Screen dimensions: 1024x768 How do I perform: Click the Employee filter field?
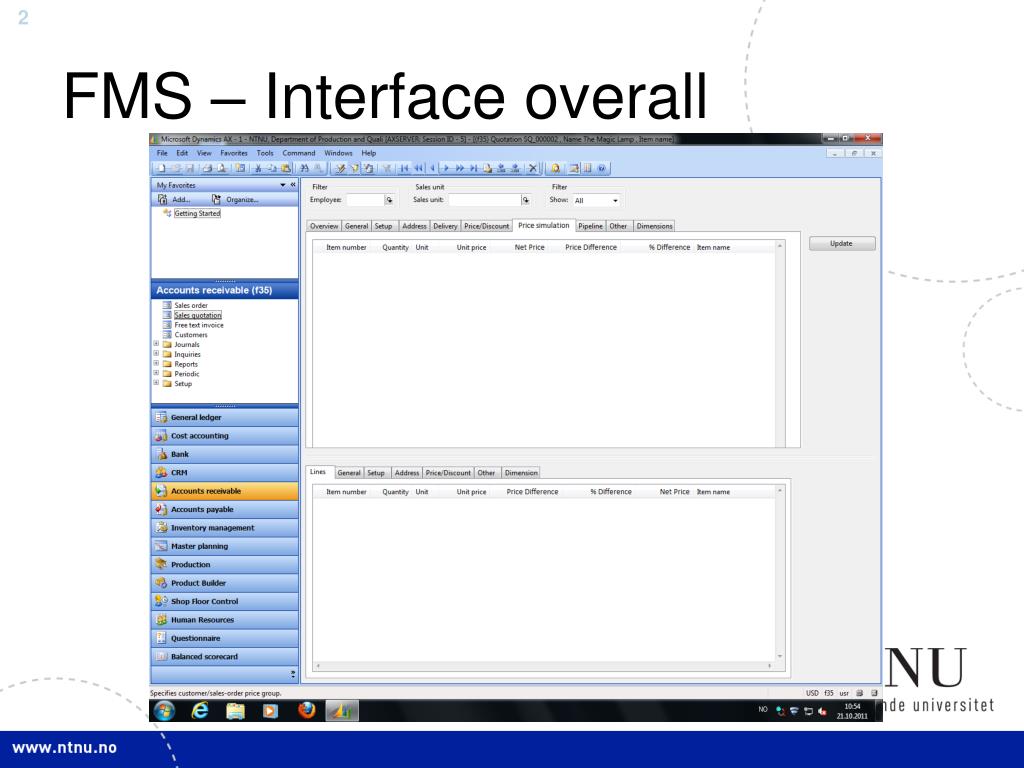point(365,200)
